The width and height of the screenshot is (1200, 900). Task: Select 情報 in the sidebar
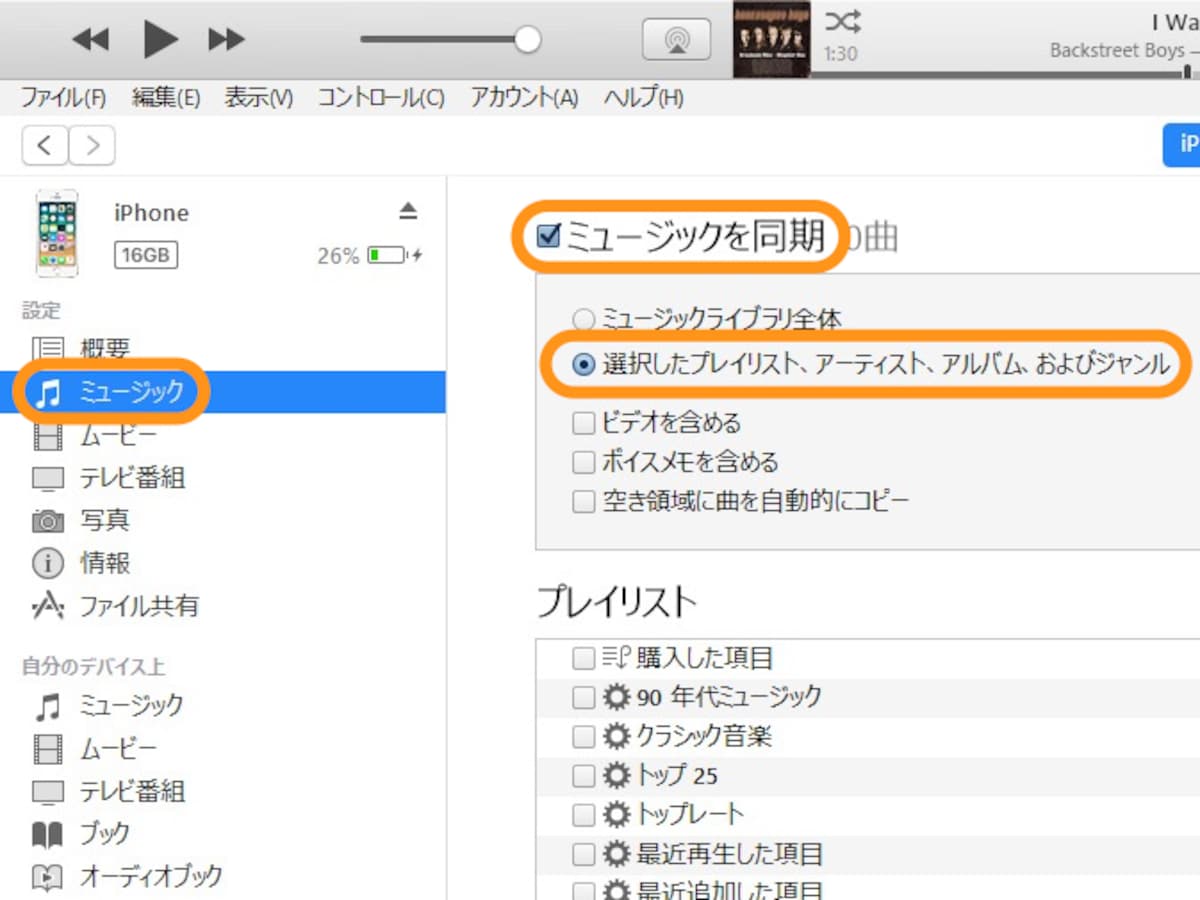(105, 563)
